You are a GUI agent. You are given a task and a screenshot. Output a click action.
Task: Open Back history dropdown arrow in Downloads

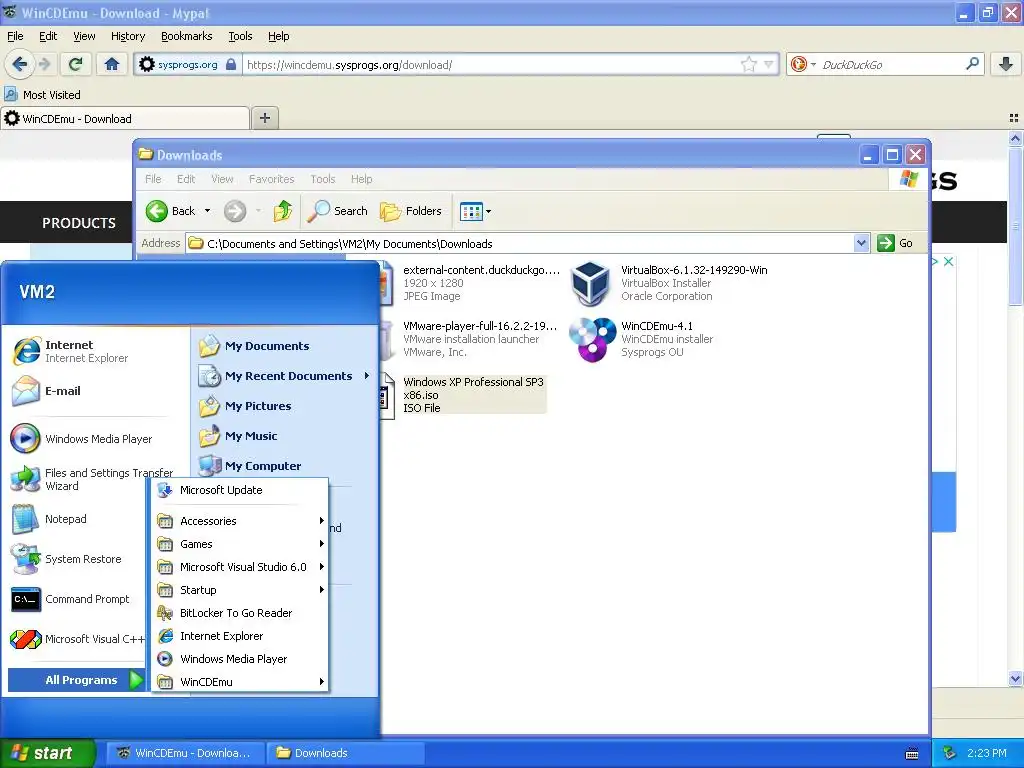coord(207,211)
